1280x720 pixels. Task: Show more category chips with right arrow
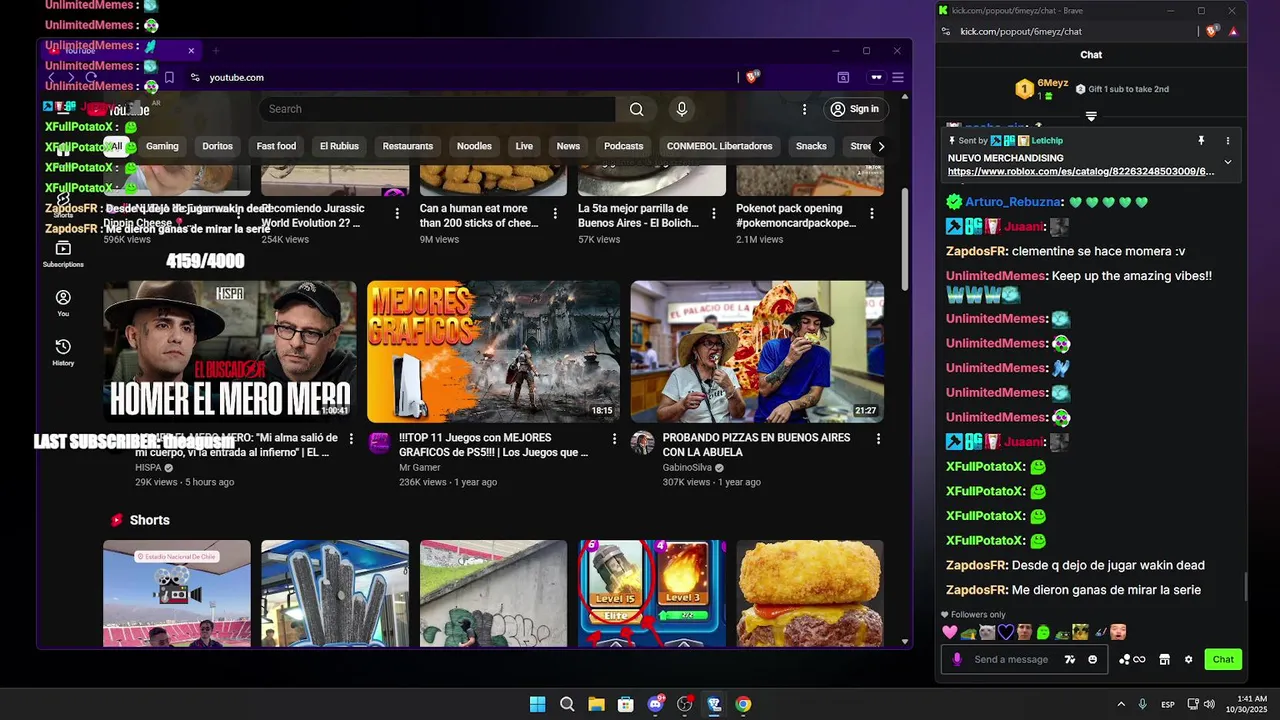(x=881, y=146)
